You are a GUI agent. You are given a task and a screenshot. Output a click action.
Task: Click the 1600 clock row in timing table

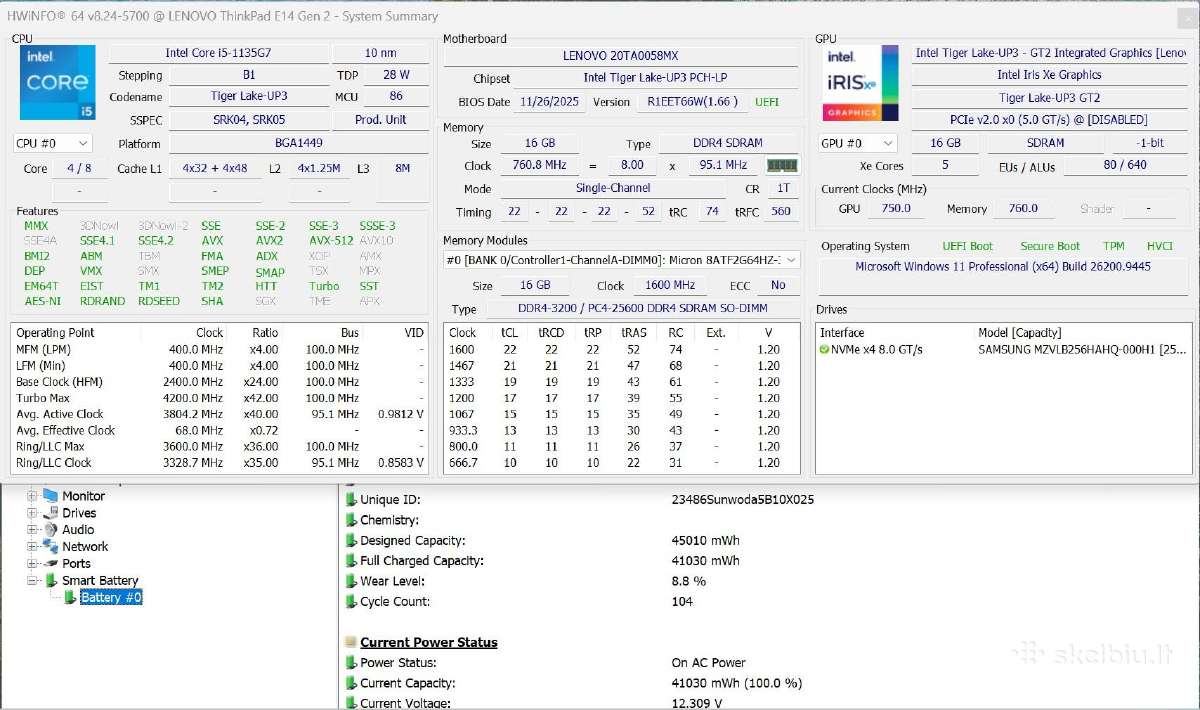620,349
